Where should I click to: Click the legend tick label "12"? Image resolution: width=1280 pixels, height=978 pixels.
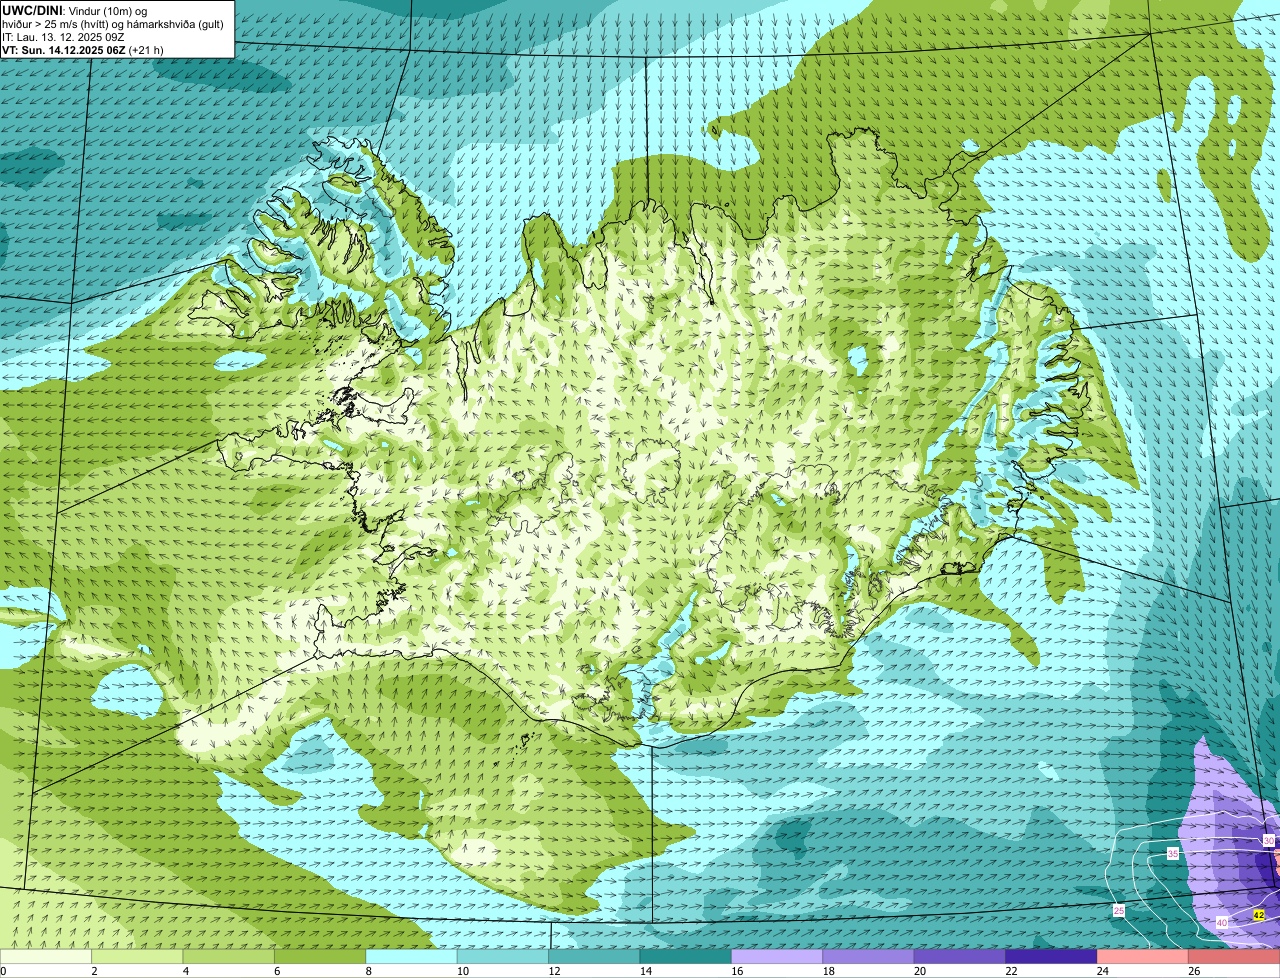tap(554, 971)
